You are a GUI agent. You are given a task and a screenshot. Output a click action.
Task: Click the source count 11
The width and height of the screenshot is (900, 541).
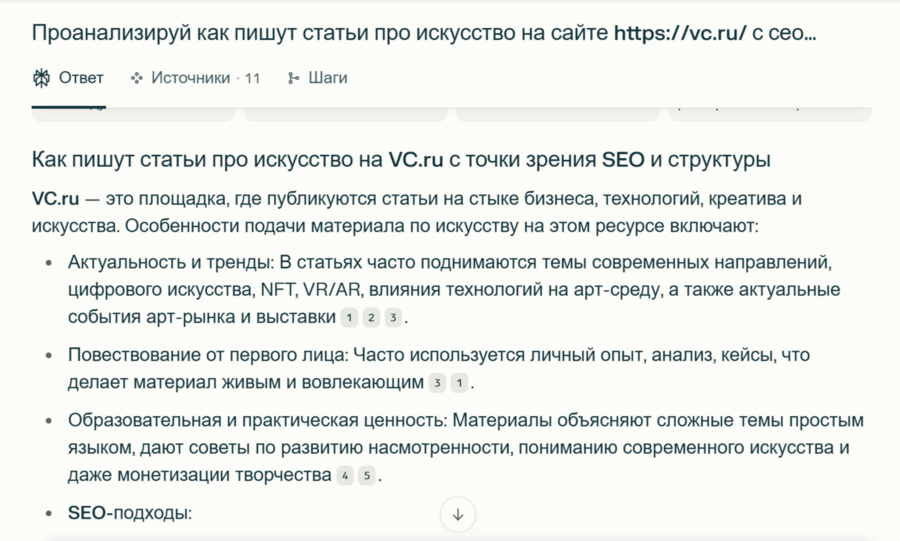(x=252, y=78)
